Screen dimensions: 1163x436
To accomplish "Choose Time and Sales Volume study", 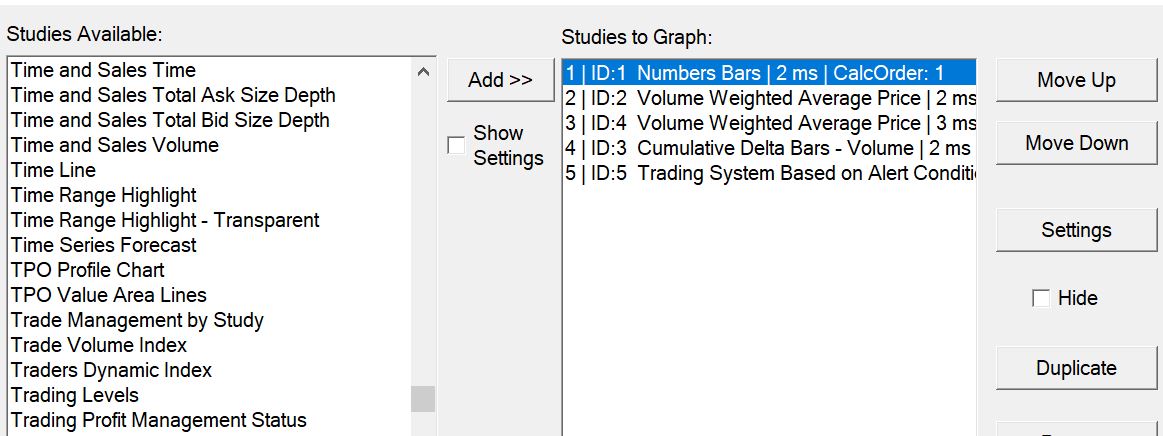I will coord(115,145).
